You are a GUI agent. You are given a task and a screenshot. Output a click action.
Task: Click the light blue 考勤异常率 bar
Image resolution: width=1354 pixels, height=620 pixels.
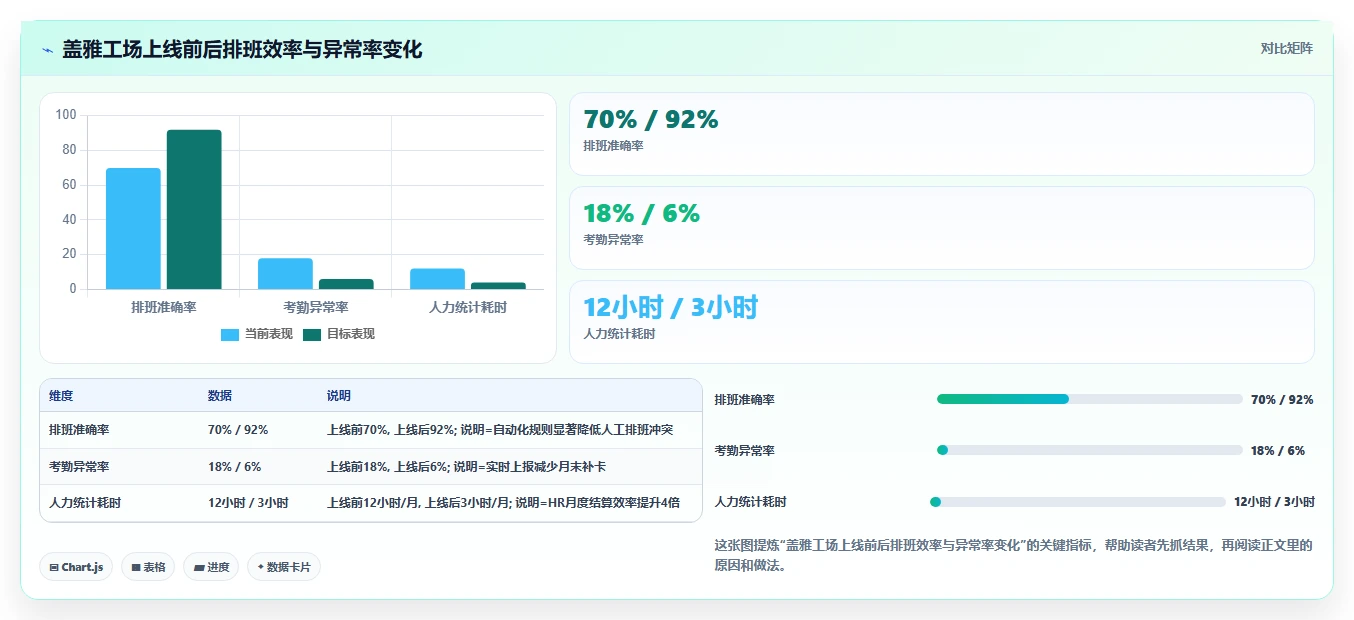(285, 274)
